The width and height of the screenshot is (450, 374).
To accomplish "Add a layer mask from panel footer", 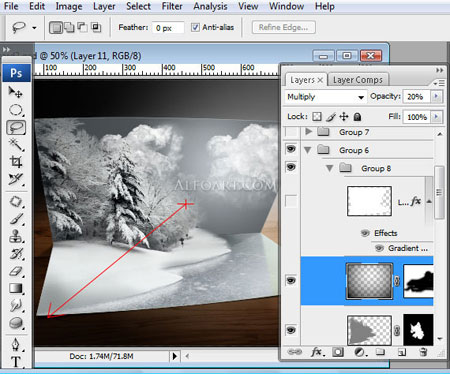I will (x=338, y=352).
